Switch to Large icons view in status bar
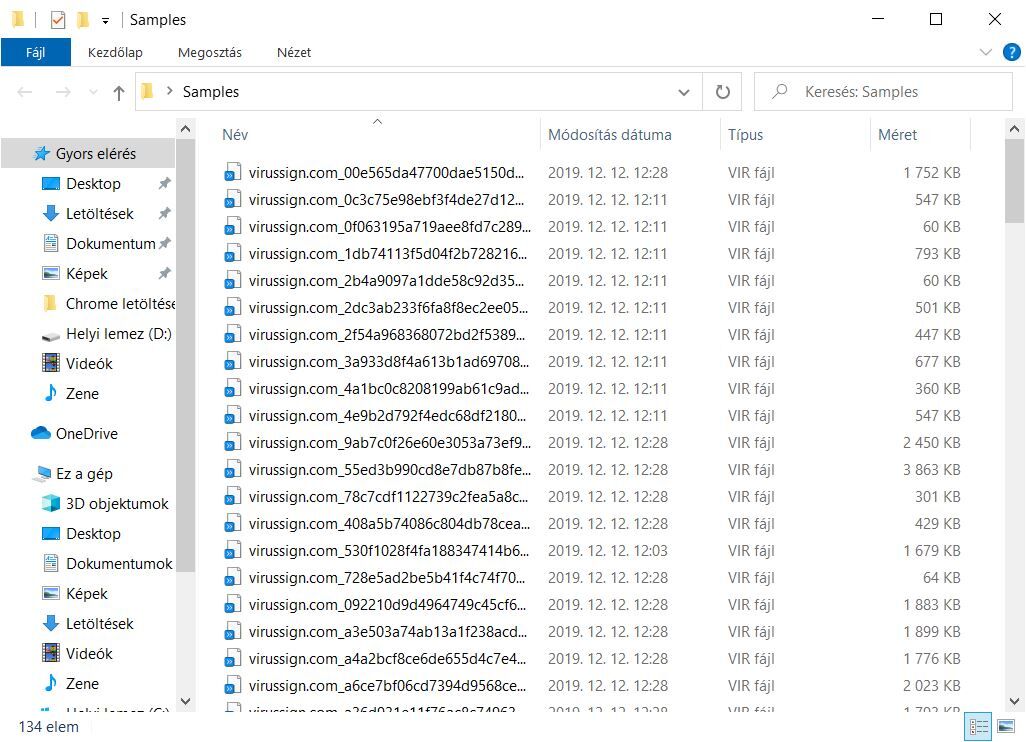Image resolution: width=1026 pixels, height=742 pixels. pos(1006,726)
